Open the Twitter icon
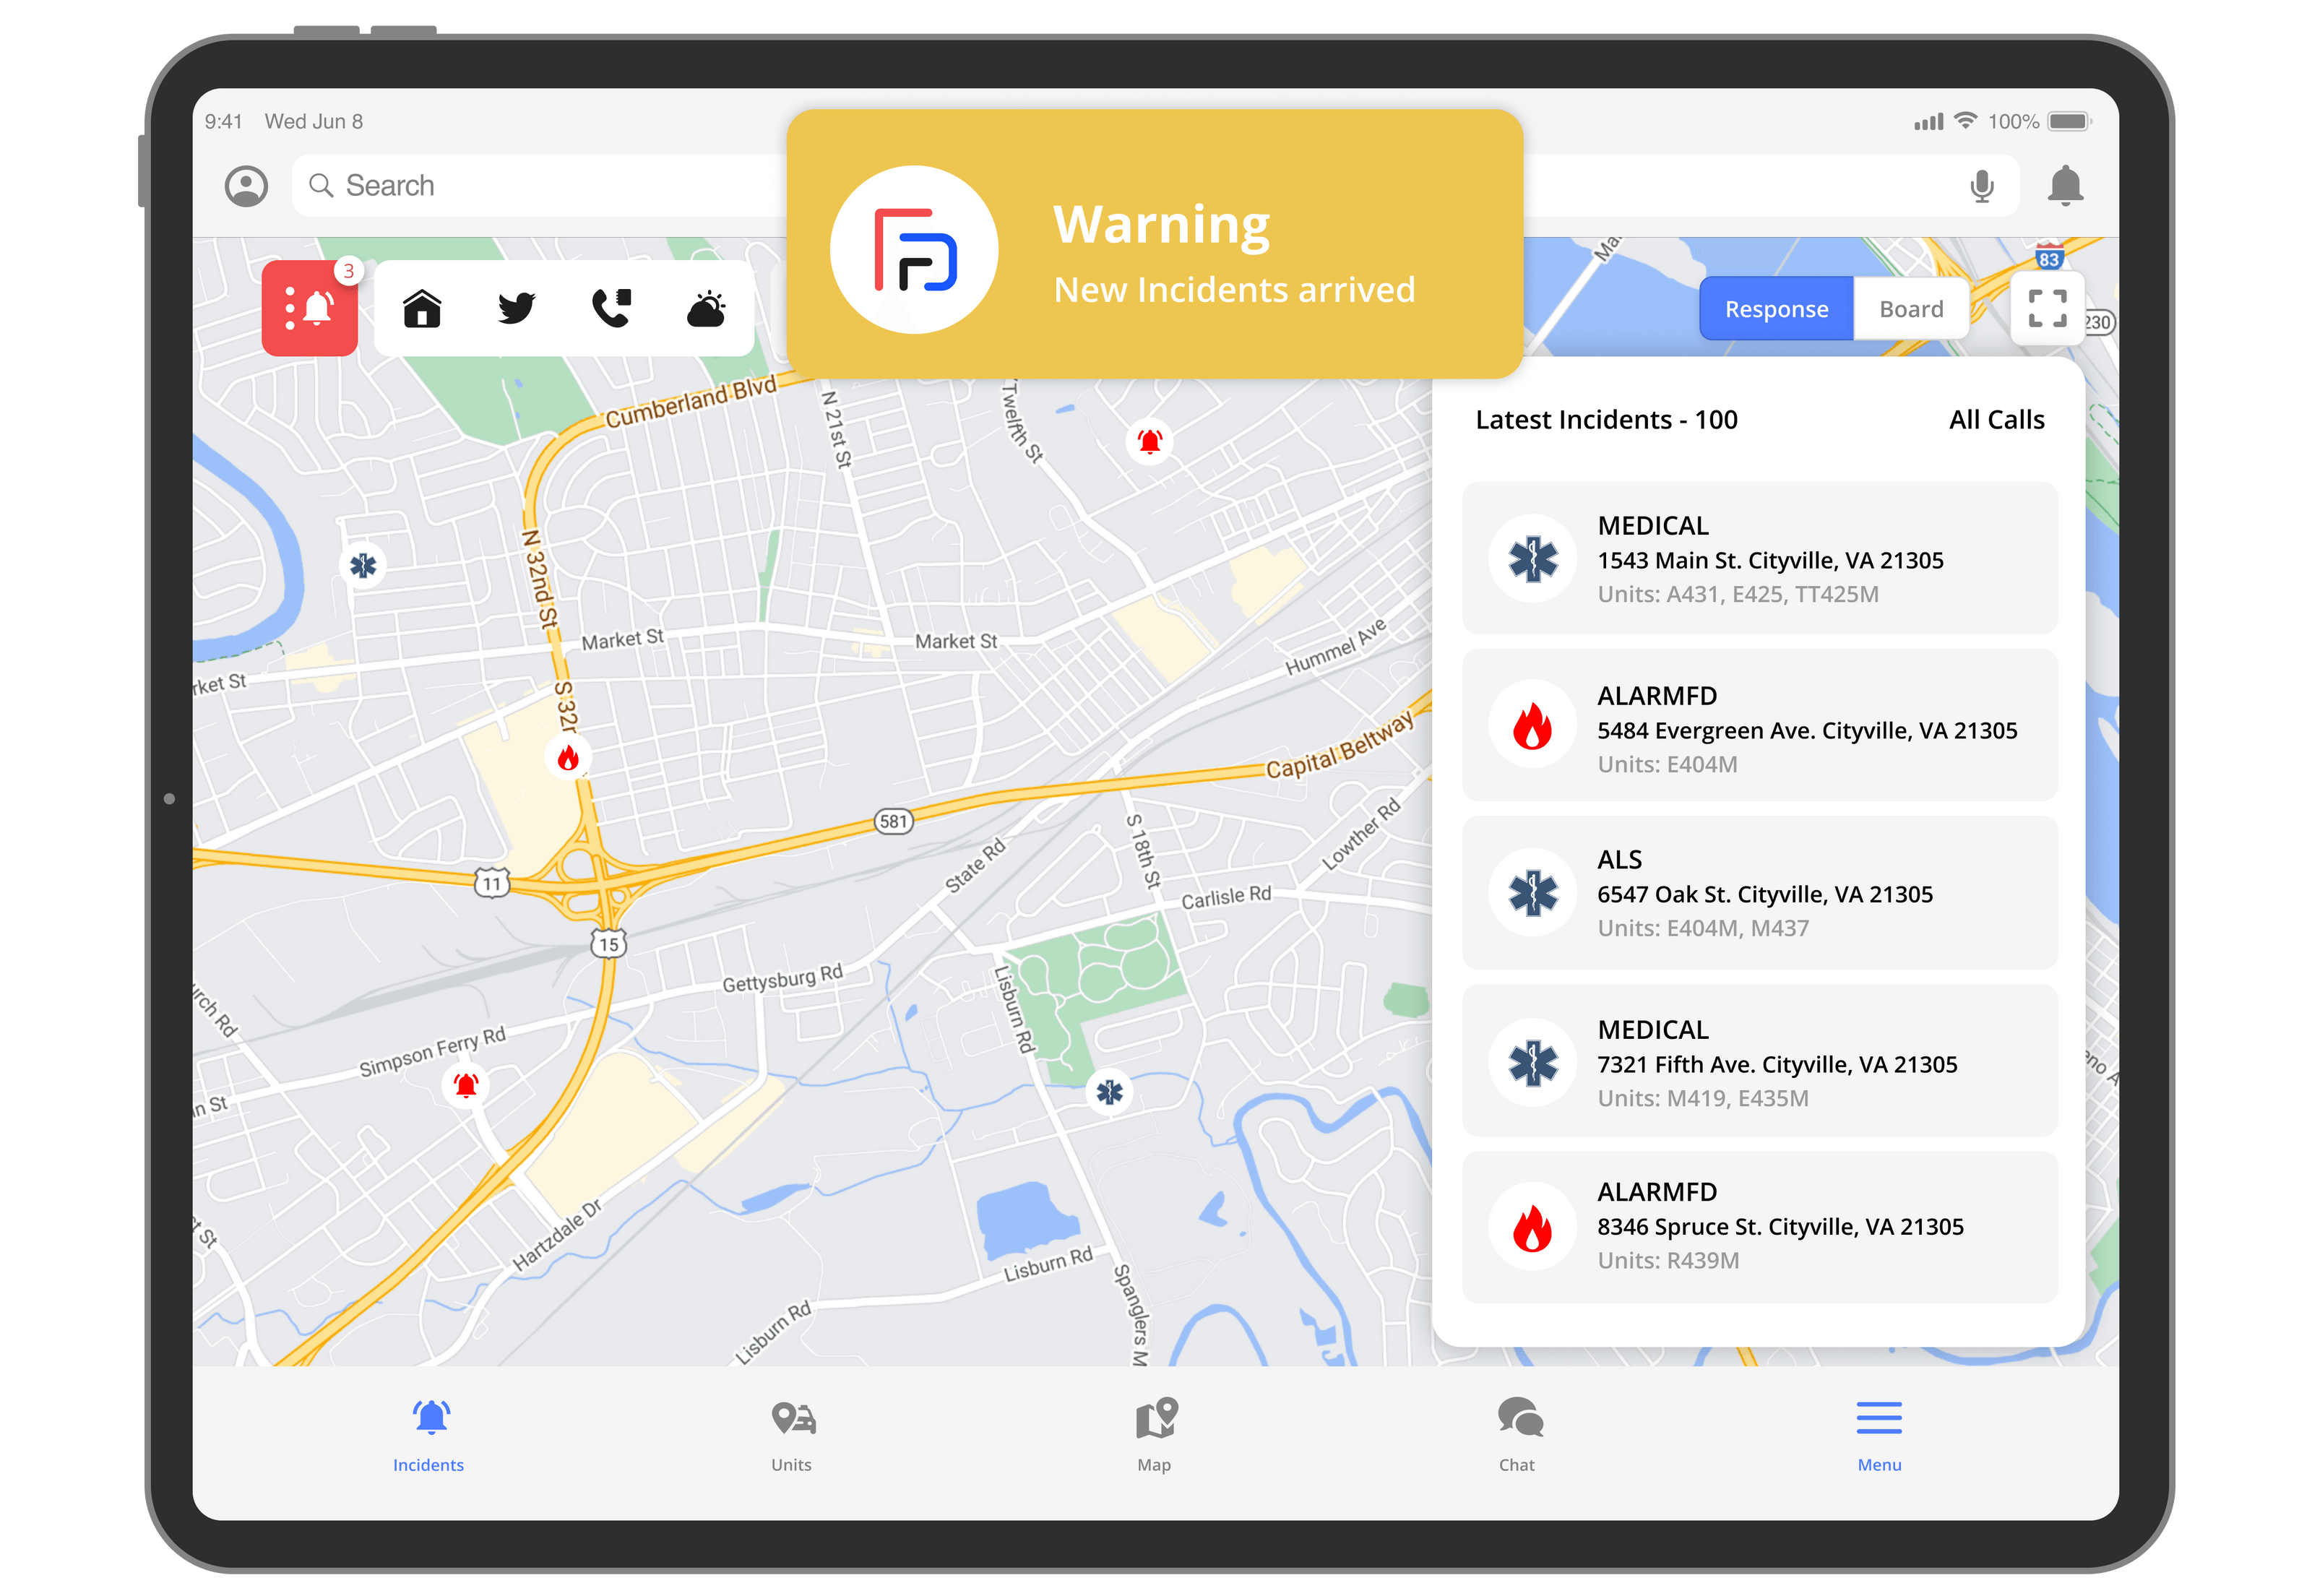 click(517, 308)
